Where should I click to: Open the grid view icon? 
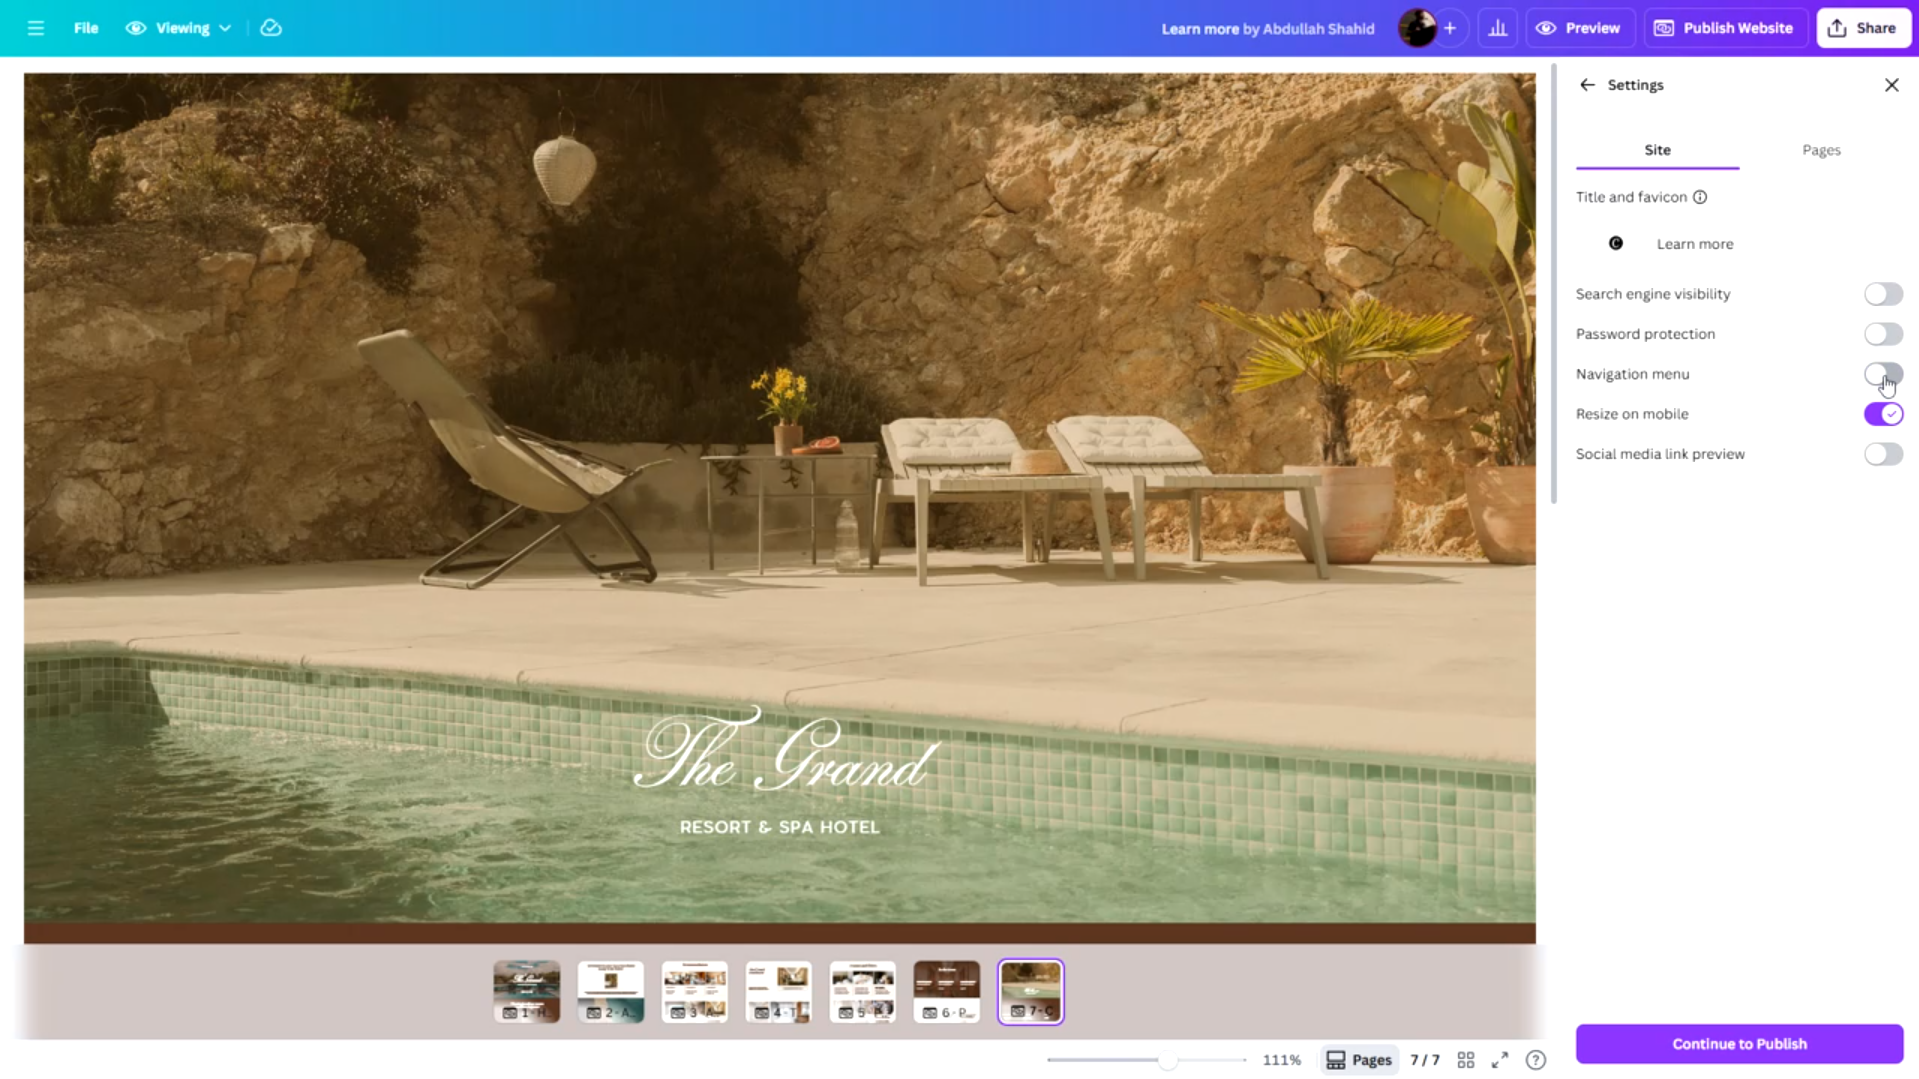1465,1060
